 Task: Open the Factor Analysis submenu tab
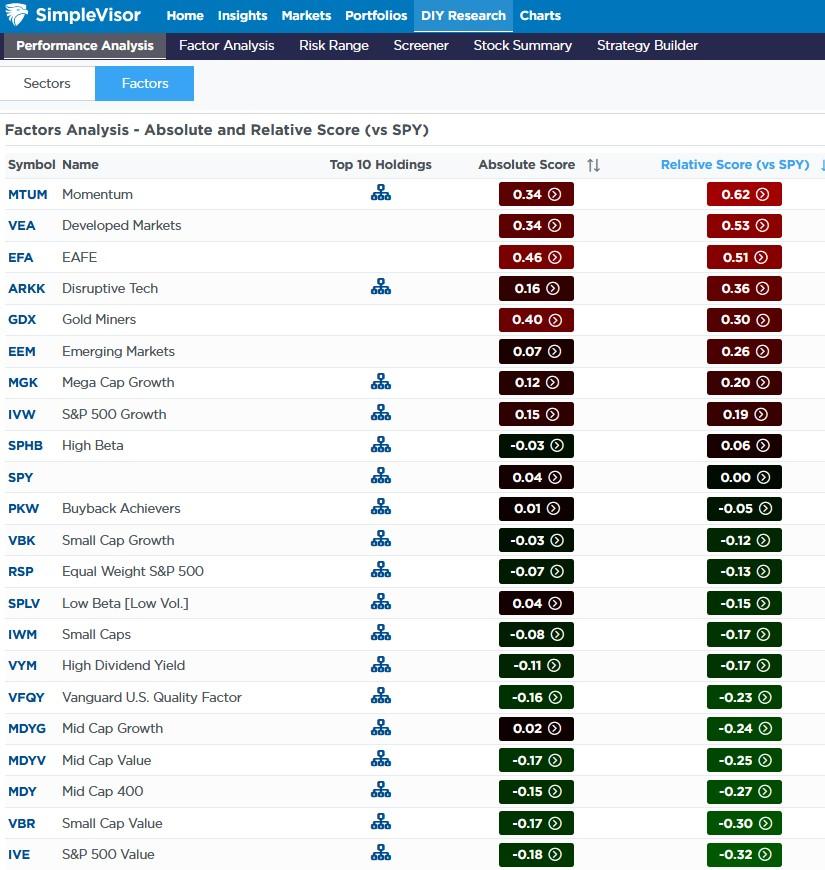226,46
